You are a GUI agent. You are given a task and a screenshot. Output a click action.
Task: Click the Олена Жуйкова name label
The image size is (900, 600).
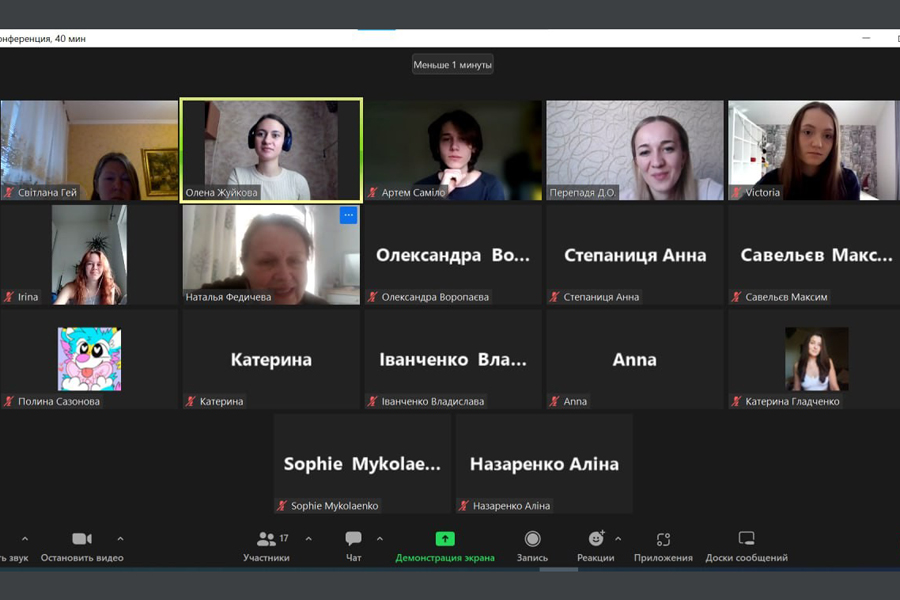coord(222,193)
